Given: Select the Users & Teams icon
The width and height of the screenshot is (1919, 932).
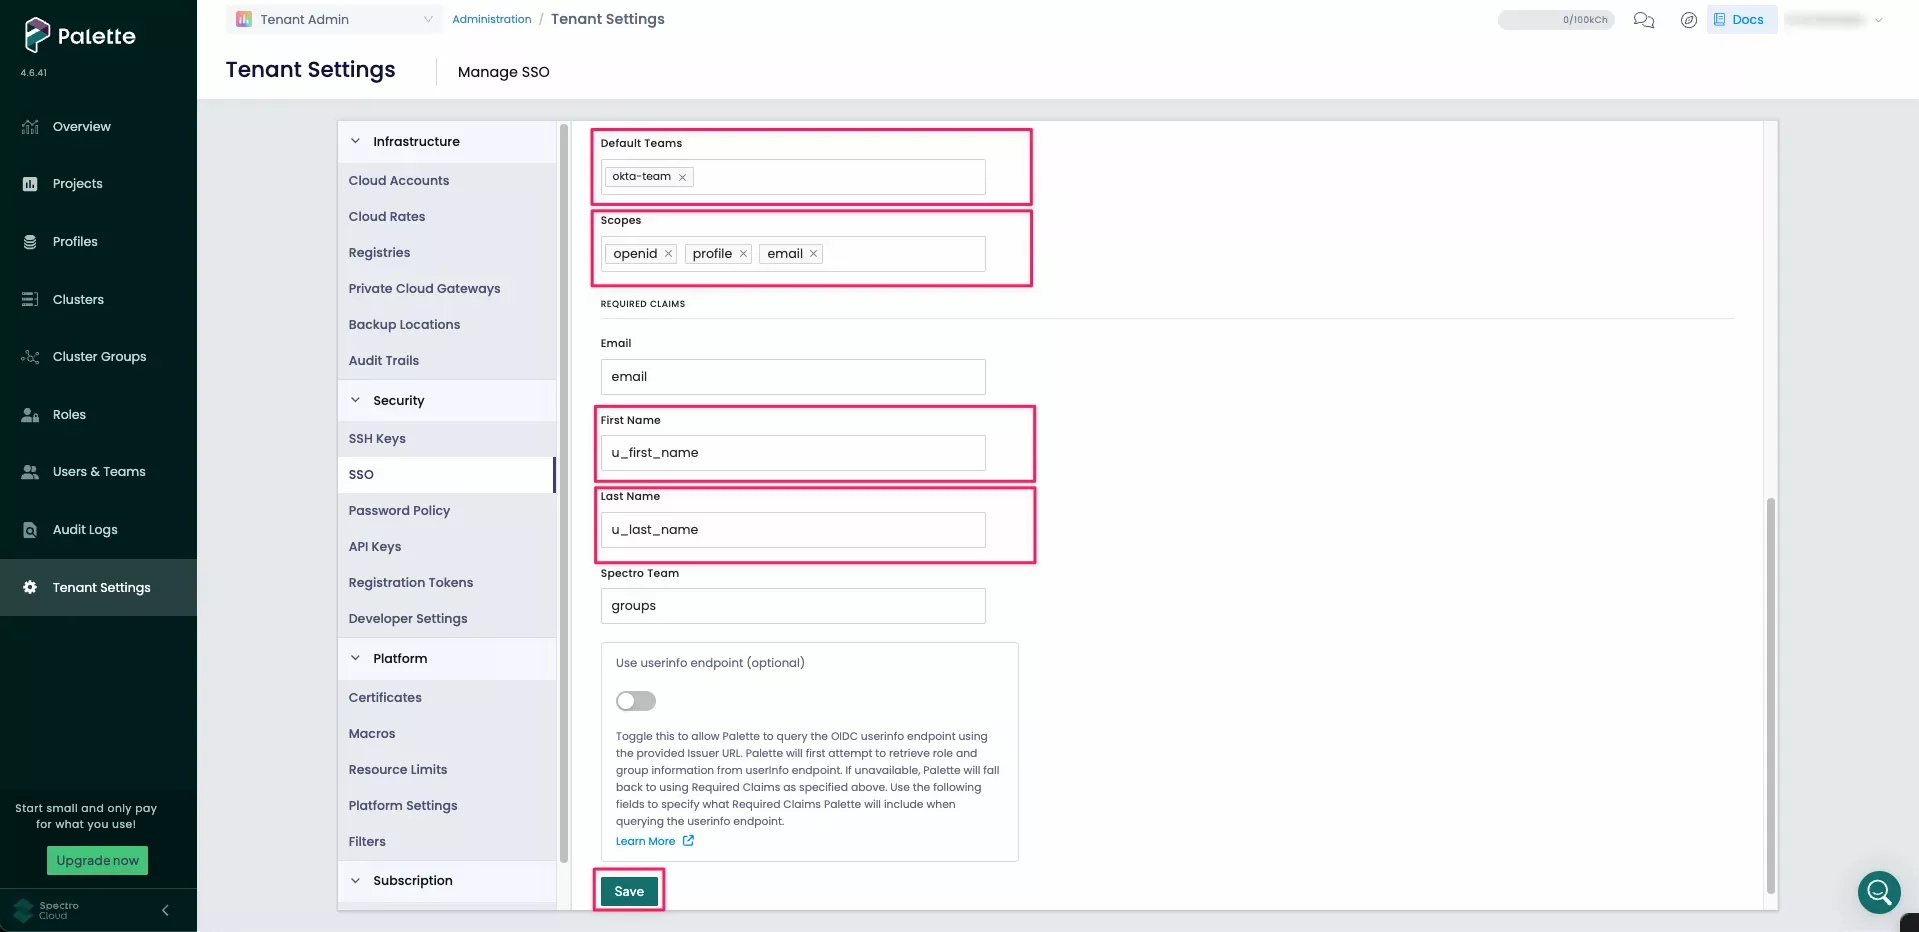Looking at the screenshot, I should pos(30,471).
